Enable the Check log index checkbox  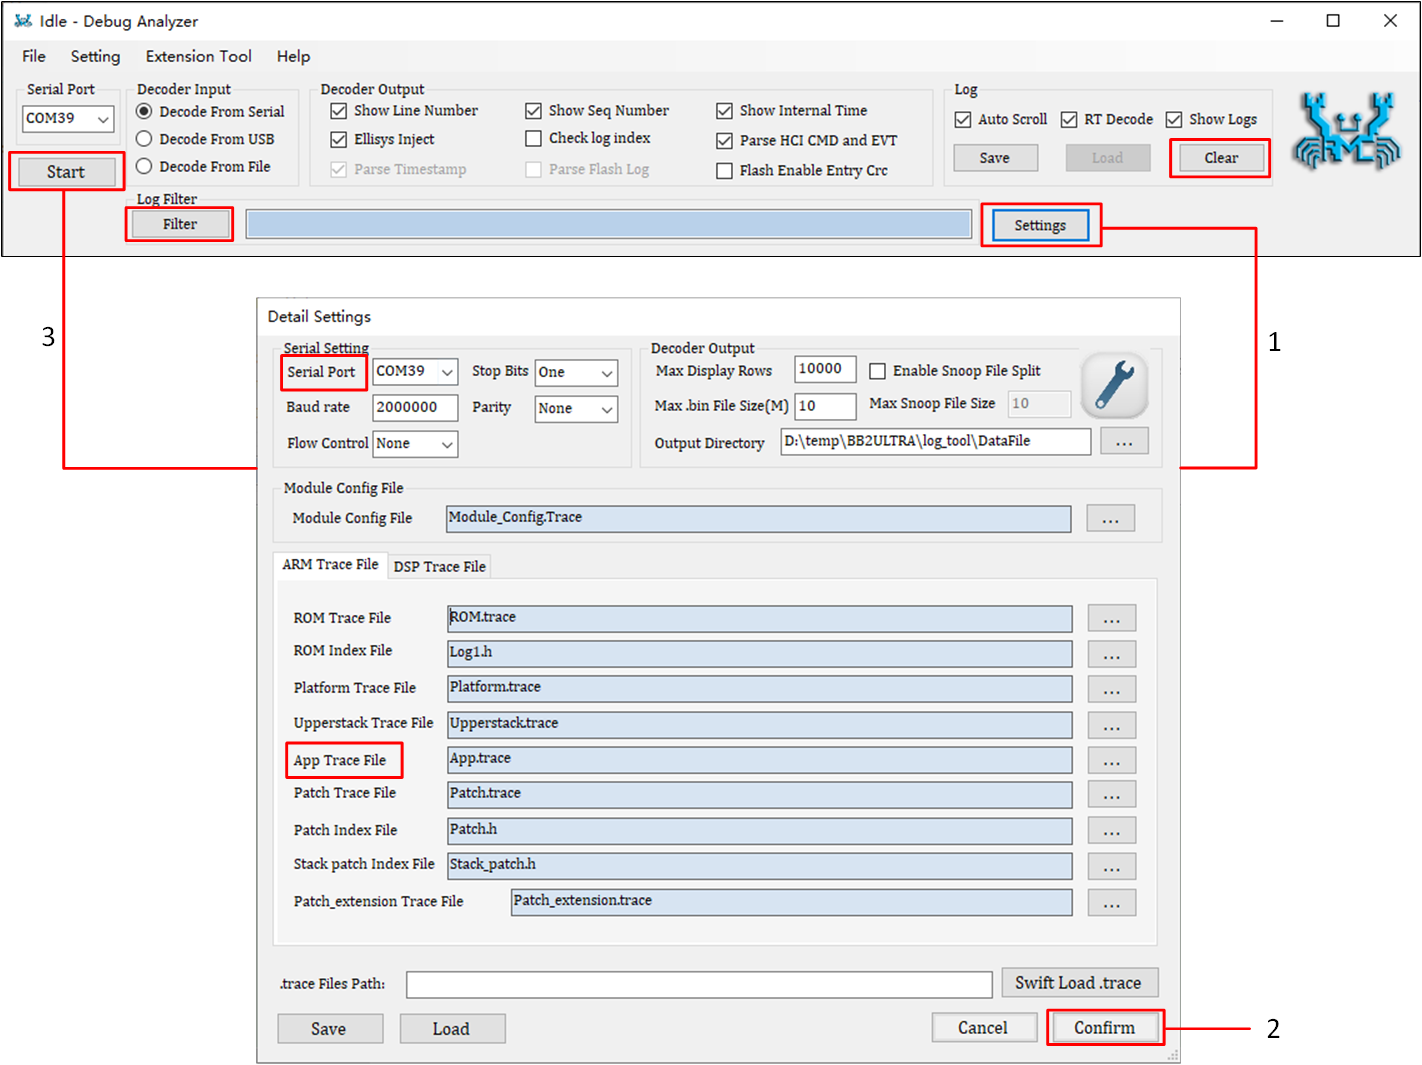click(534, 138)
